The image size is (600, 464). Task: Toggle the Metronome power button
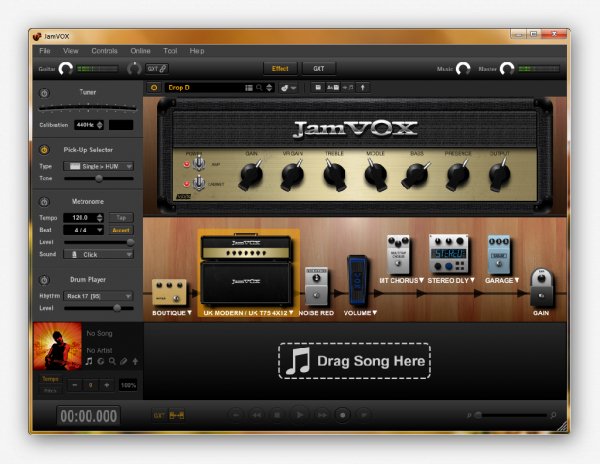(44, 202)
